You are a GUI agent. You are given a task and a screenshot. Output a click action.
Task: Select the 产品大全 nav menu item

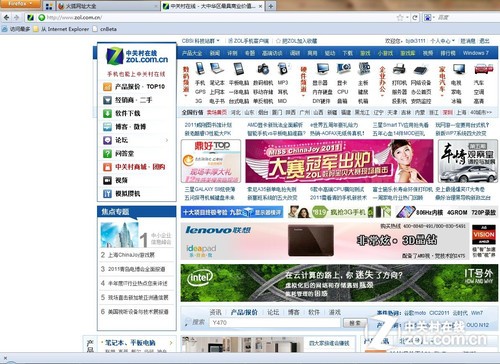pyautogui.click(x=192, y=53)
